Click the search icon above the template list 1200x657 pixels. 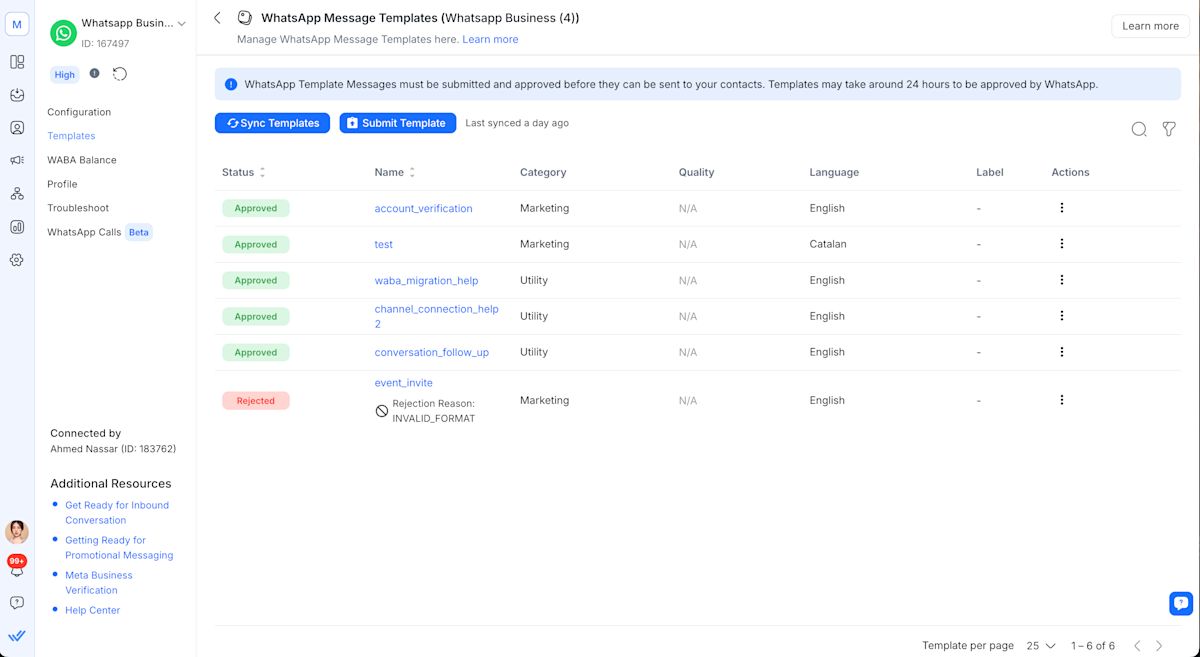point(1139,129)
